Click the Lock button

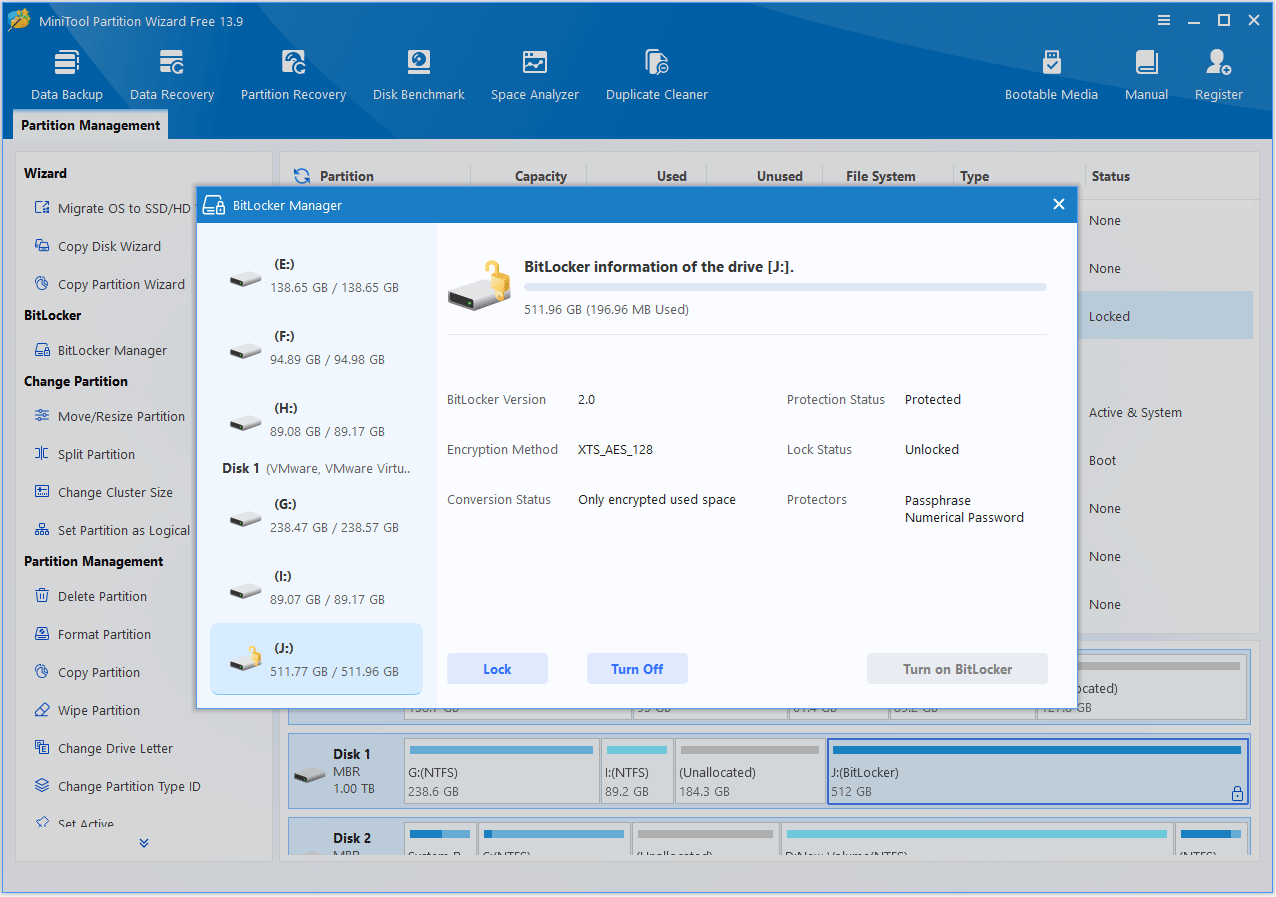tap(497, 669)
